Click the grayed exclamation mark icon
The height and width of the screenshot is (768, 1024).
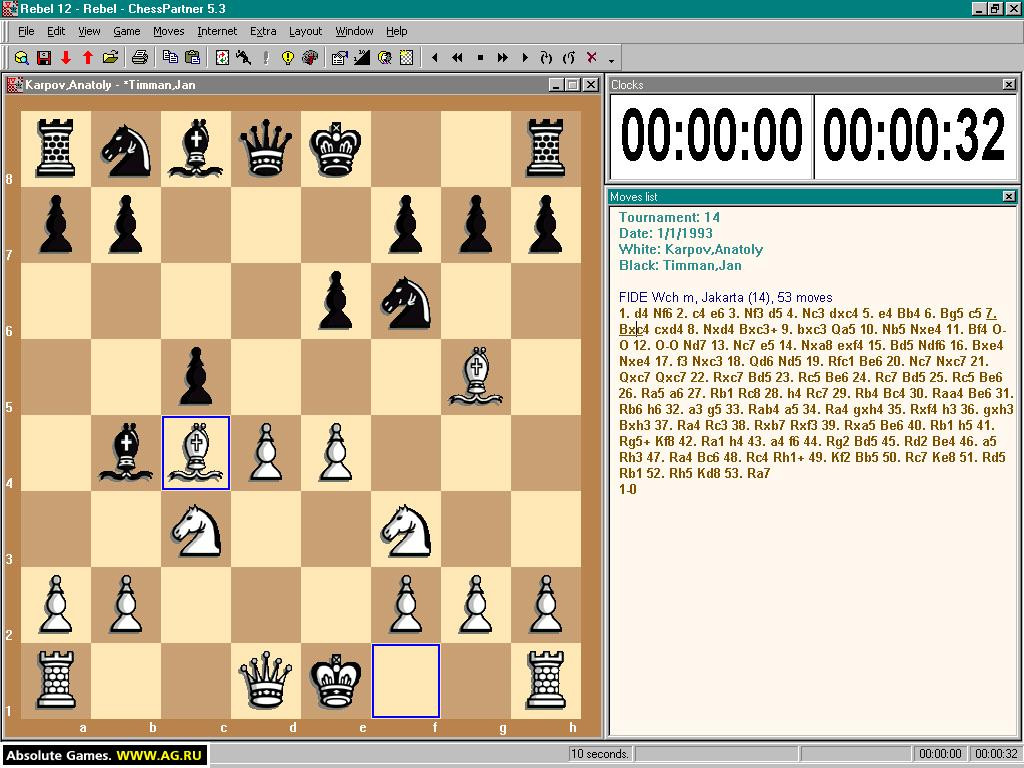266,57
